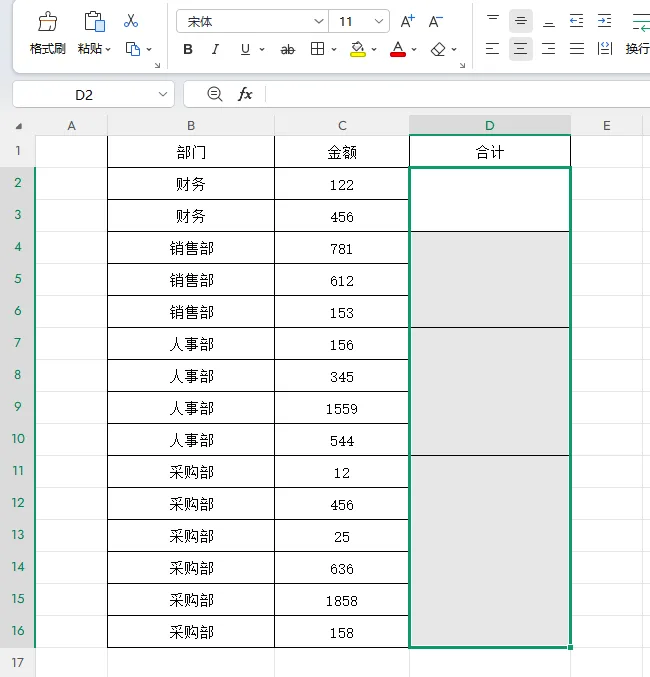Click the Decrease Indent icon
This screenshot has height=677, width=650.
pos(577,20)
